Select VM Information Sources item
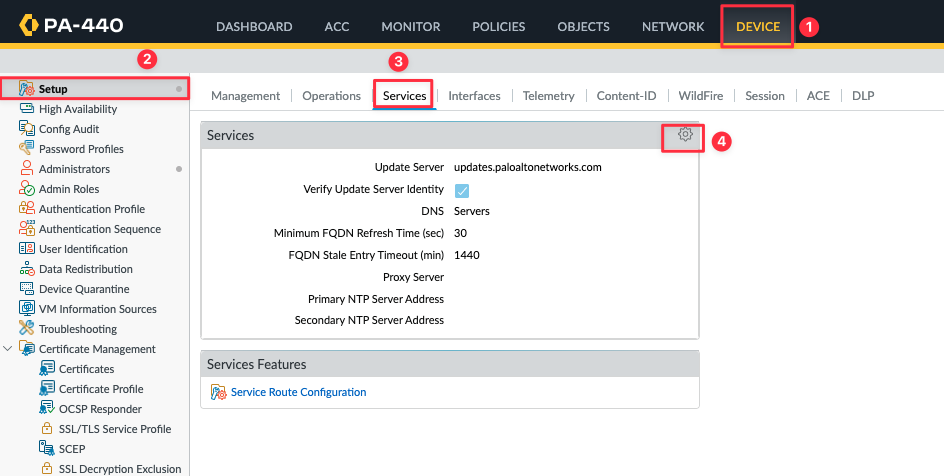The image size is (944, 476). coord(98,309)
